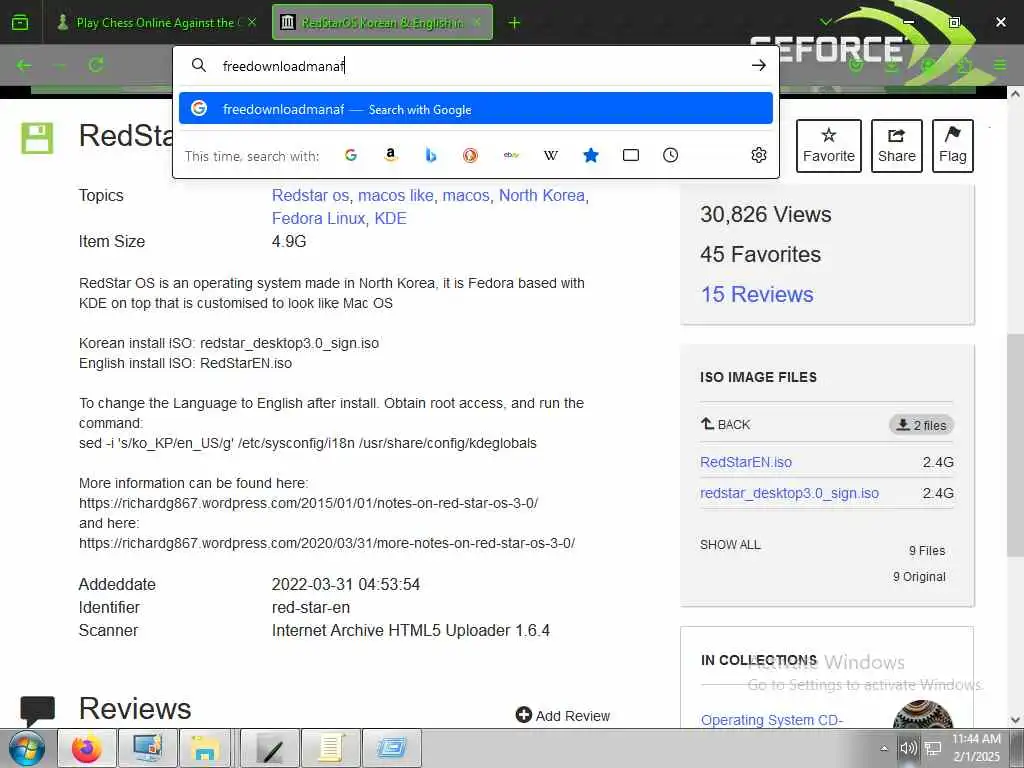1024x768 pixels.
Task: Search this time with Amazon icon
Action: point(391,155)
